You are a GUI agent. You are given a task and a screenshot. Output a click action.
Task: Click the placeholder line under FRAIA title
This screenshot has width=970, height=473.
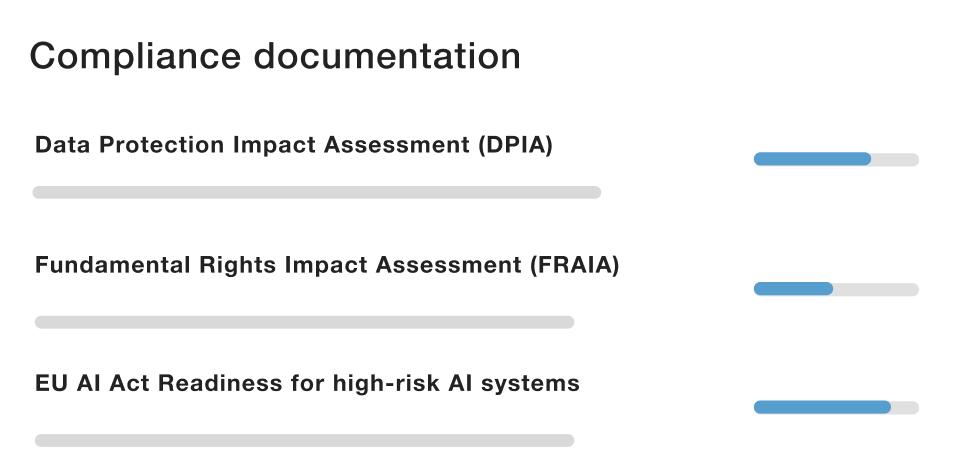click(304, 322)
